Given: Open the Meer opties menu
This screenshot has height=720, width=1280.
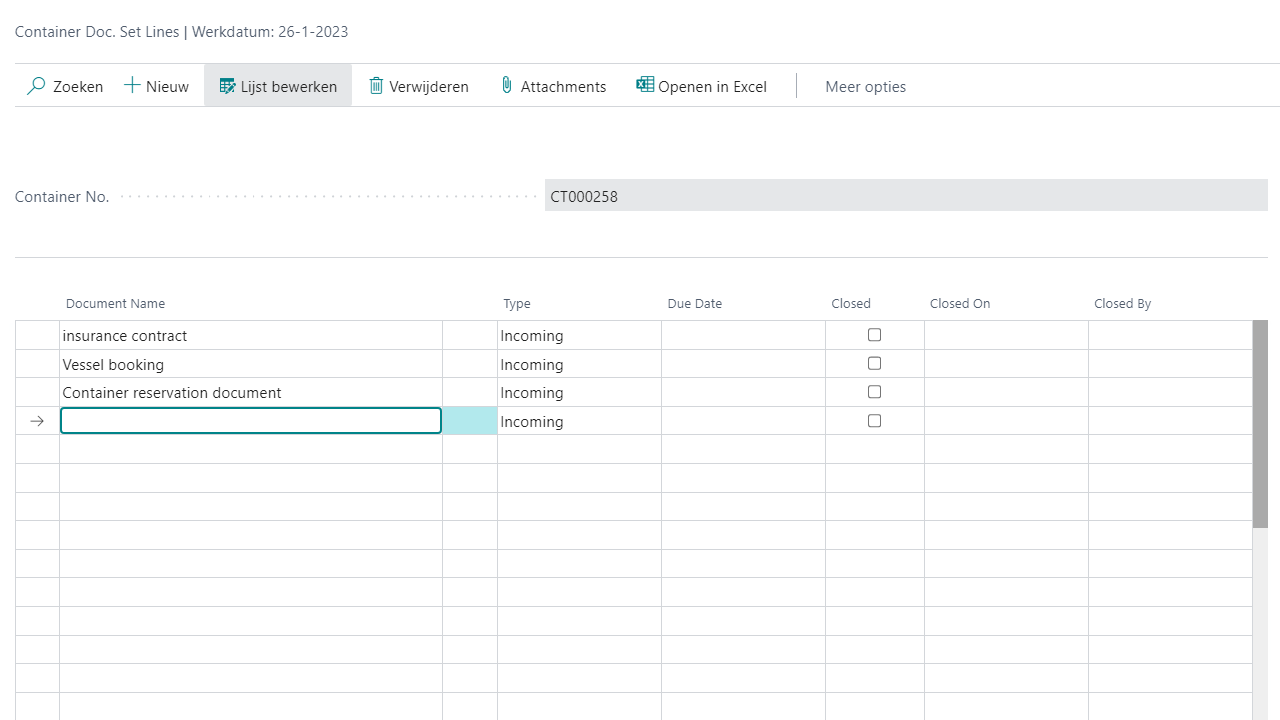Looking at the screenshot, I should point(865,86).
